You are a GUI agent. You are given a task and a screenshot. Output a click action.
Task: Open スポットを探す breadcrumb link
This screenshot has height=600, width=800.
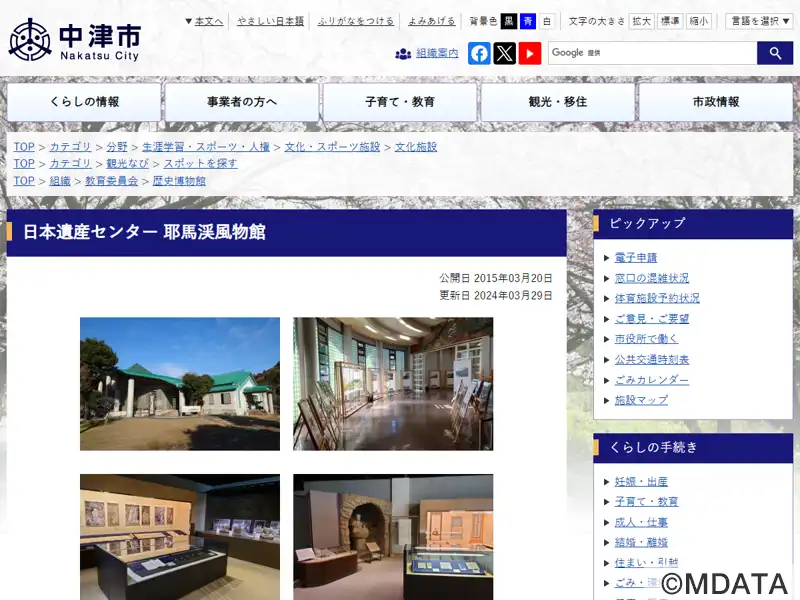[200, 164]
